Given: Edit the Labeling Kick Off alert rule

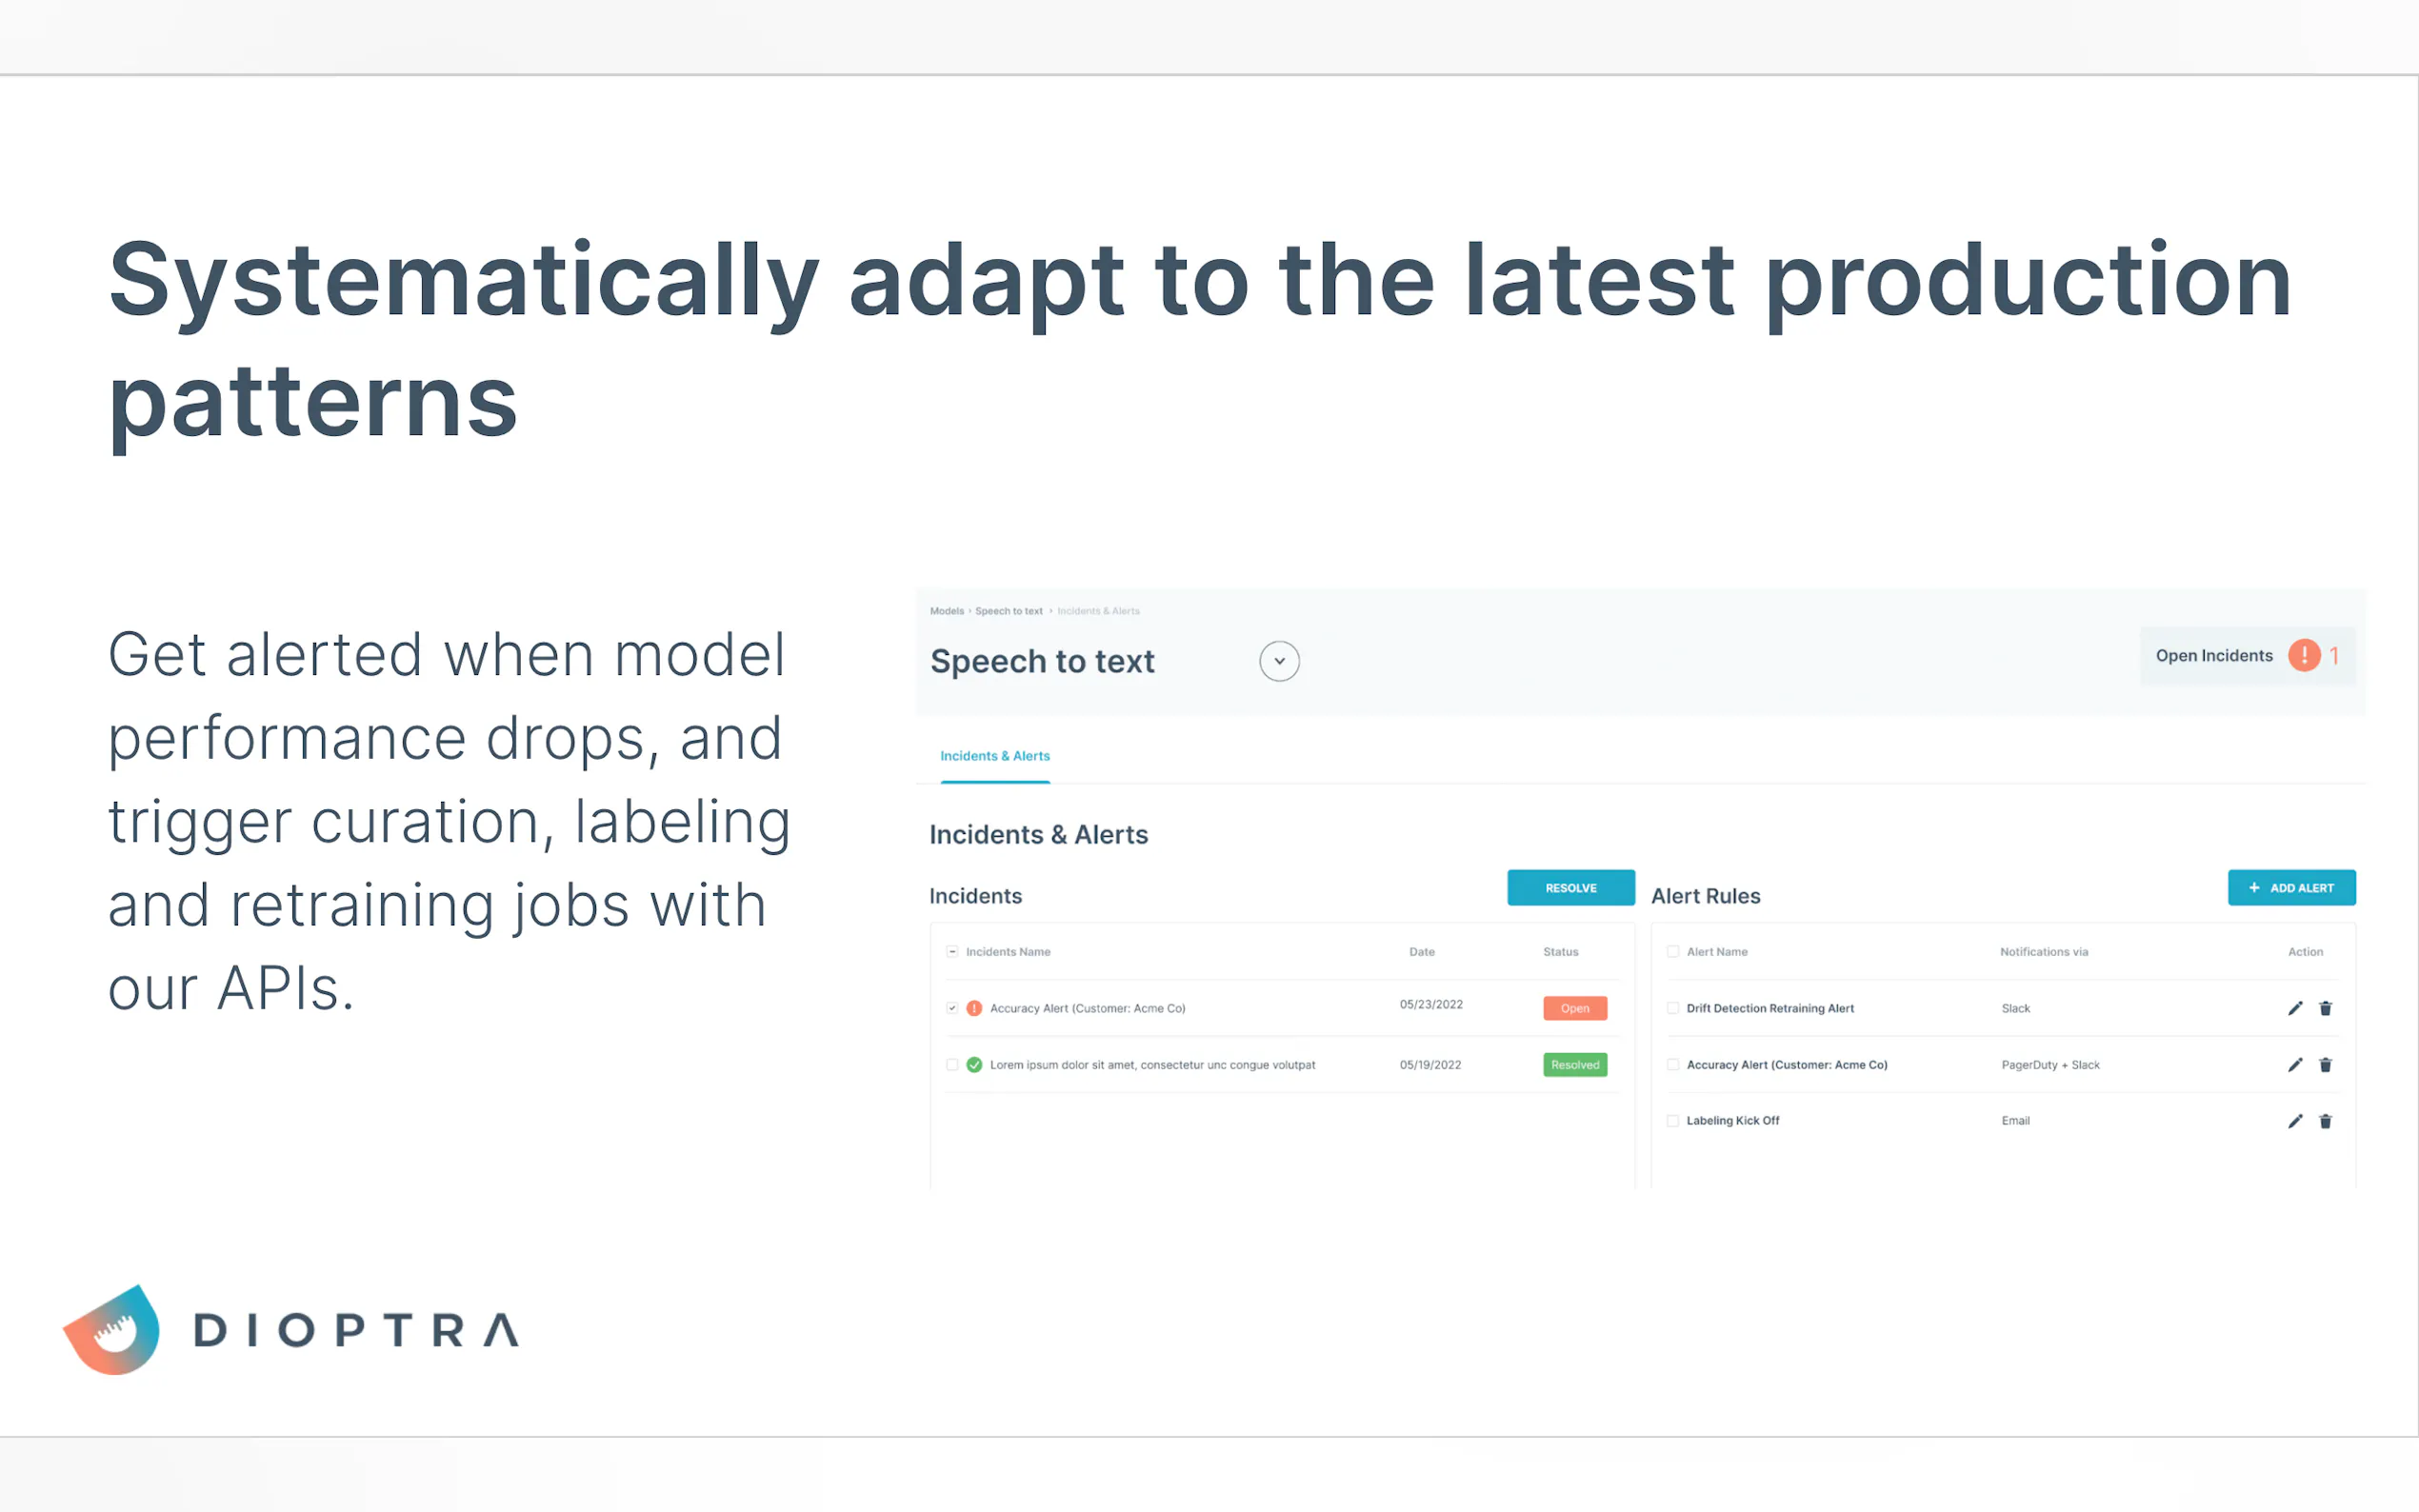Looking at the screenshot, I should (2294, 1121).
